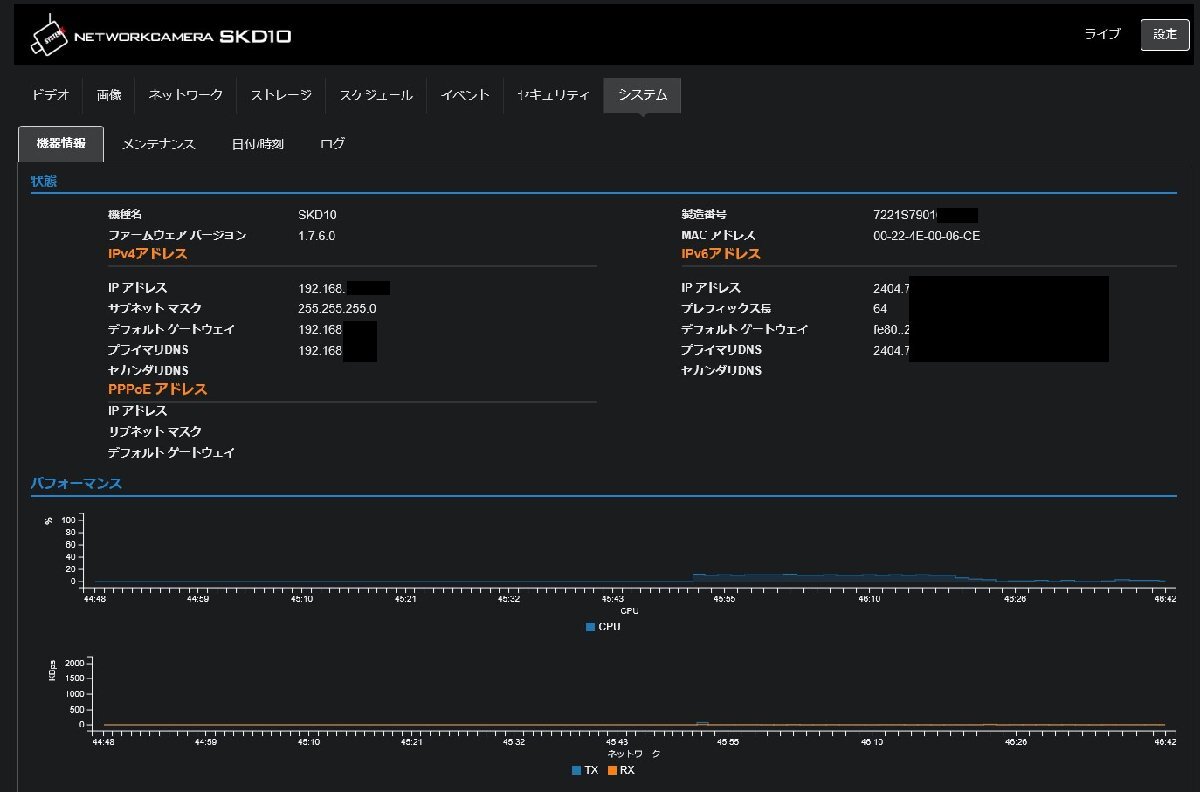This screenshot has width=1200, height=792.
Task: Open the ライブ live view link
Action: coord(1103,34)
